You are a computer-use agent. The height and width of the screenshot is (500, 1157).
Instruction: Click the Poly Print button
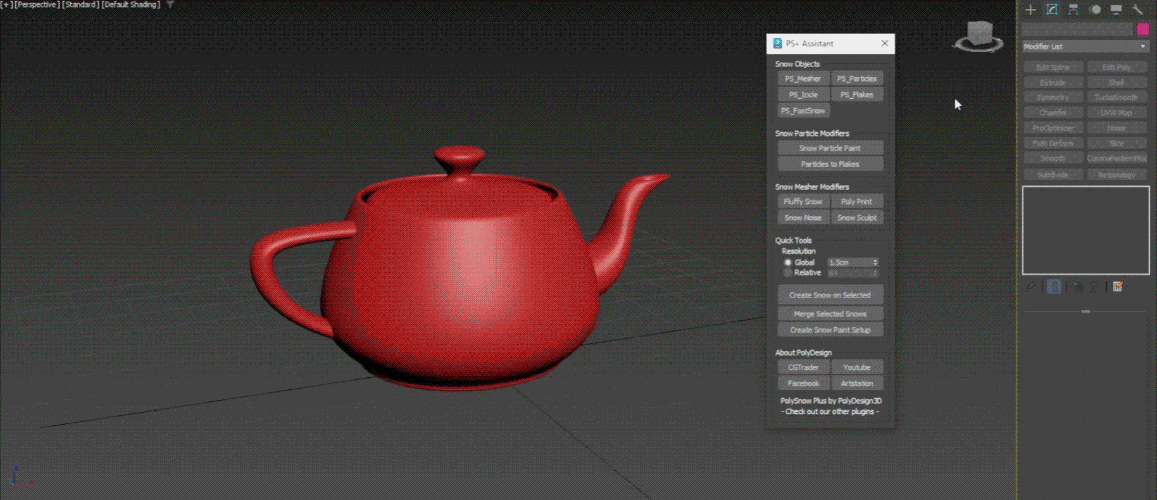pos(857,201)
